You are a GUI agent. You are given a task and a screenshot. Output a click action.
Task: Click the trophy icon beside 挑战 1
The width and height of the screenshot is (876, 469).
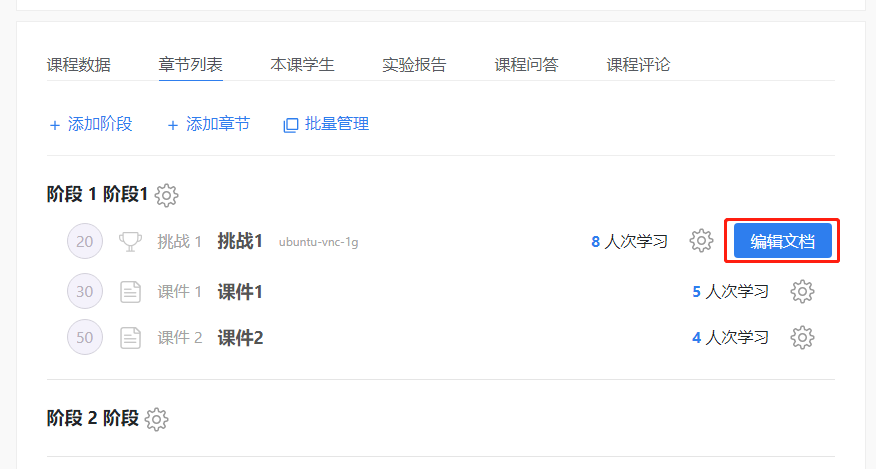[130, 241]
